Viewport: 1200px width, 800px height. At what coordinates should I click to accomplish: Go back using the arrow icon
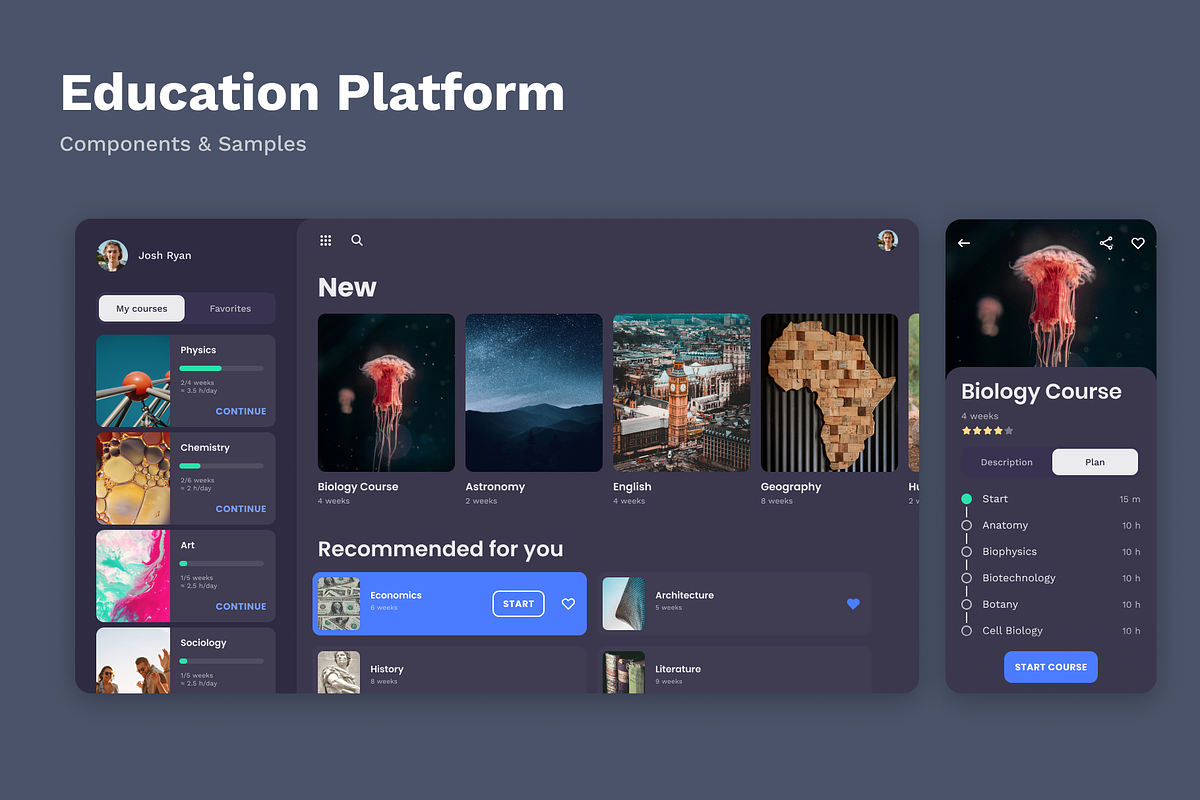964,243
